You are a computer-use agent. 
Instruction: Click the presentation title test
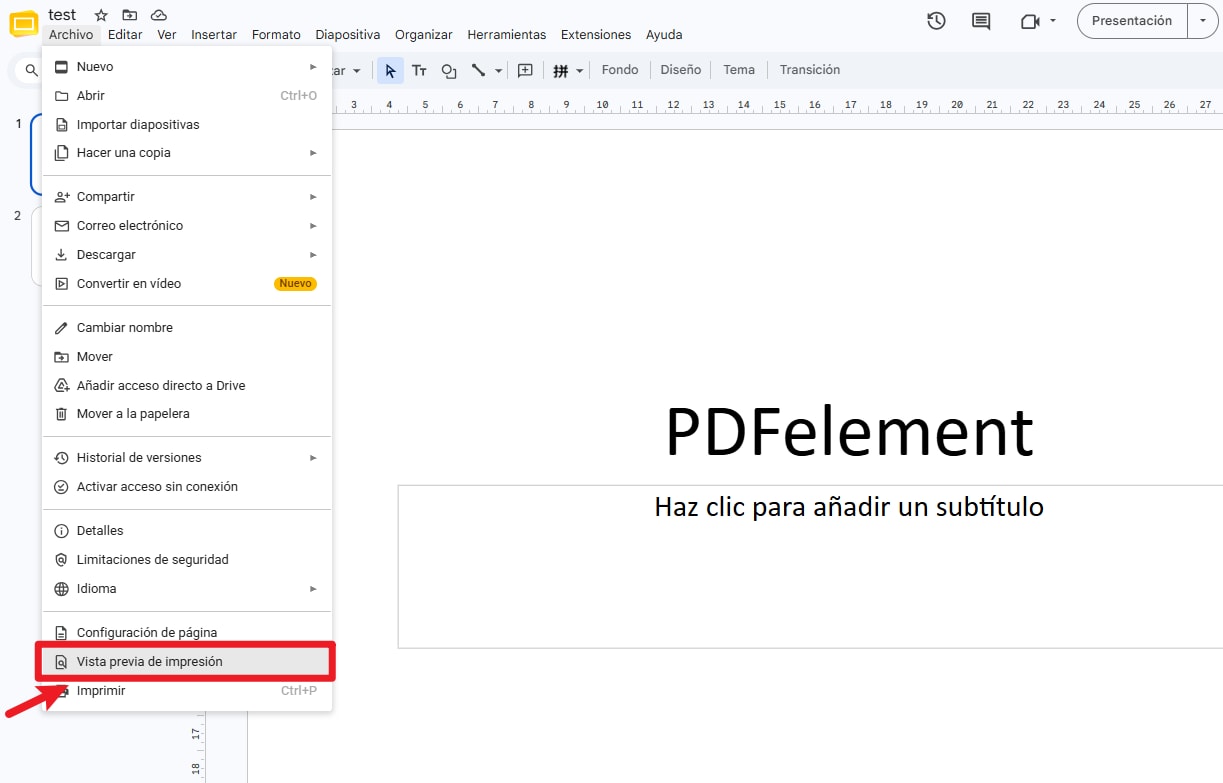pos(62,15)
